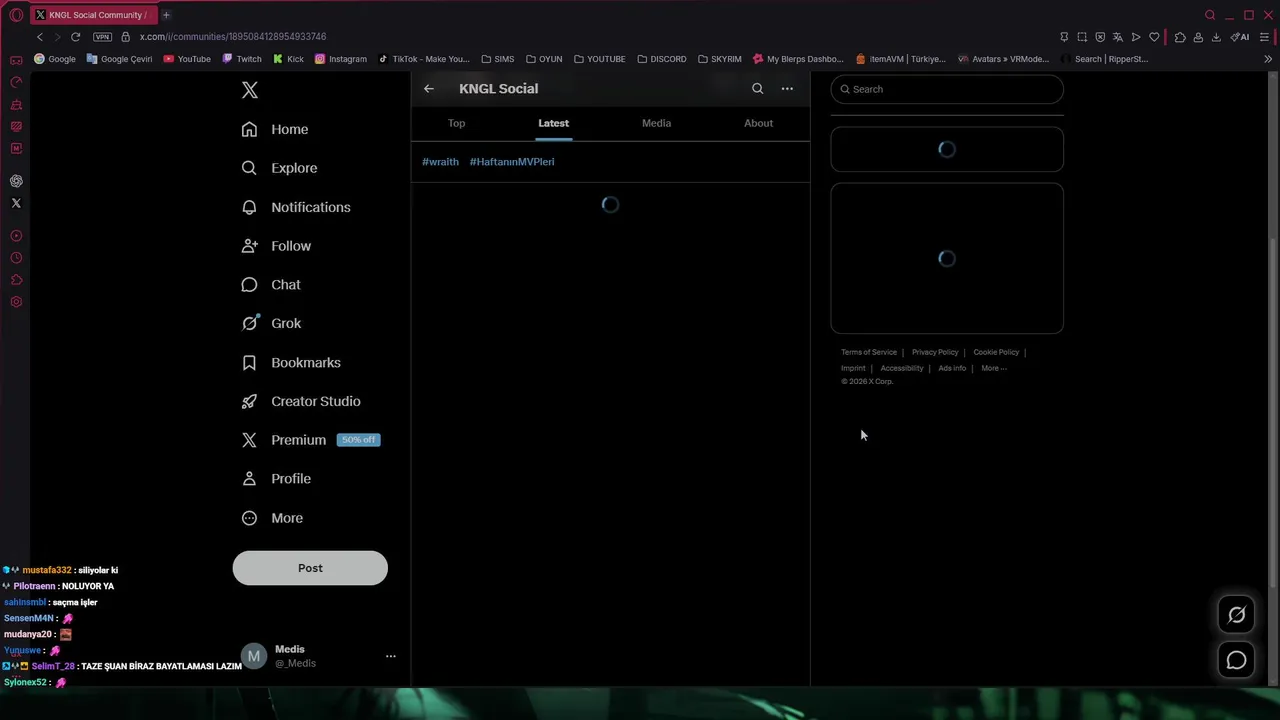Toggle the VPN badge in address bar

102,37
